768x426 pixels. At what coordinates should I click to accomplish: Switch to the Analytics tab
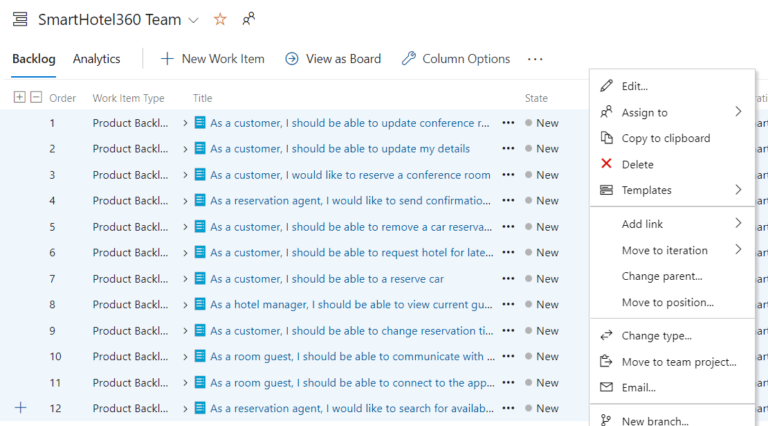tap(96, 59)
